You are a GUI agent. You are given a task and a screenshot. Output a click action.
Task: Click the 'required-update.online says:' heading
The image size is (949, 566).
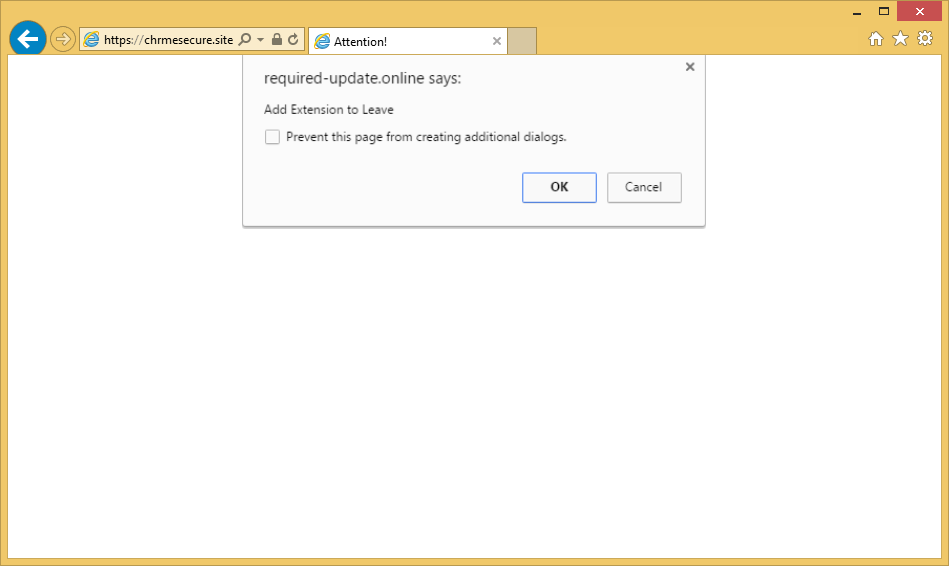point(363,78)
